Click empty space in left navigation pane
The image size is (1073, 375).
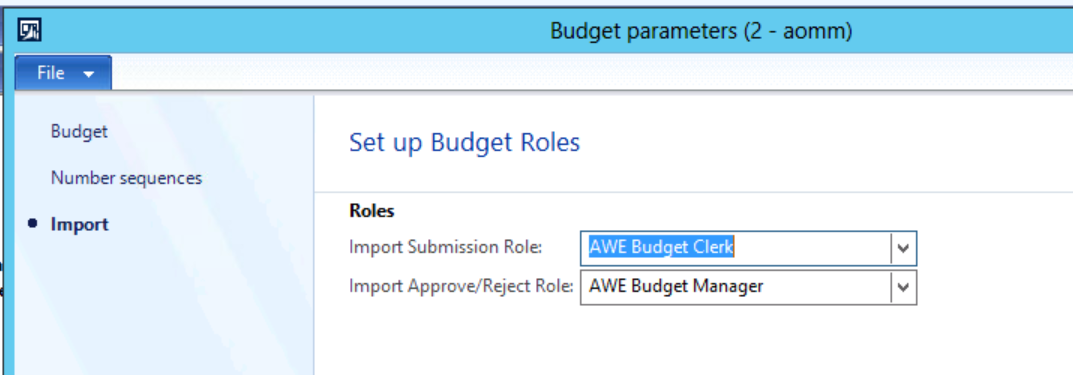(x=164, y=308)
